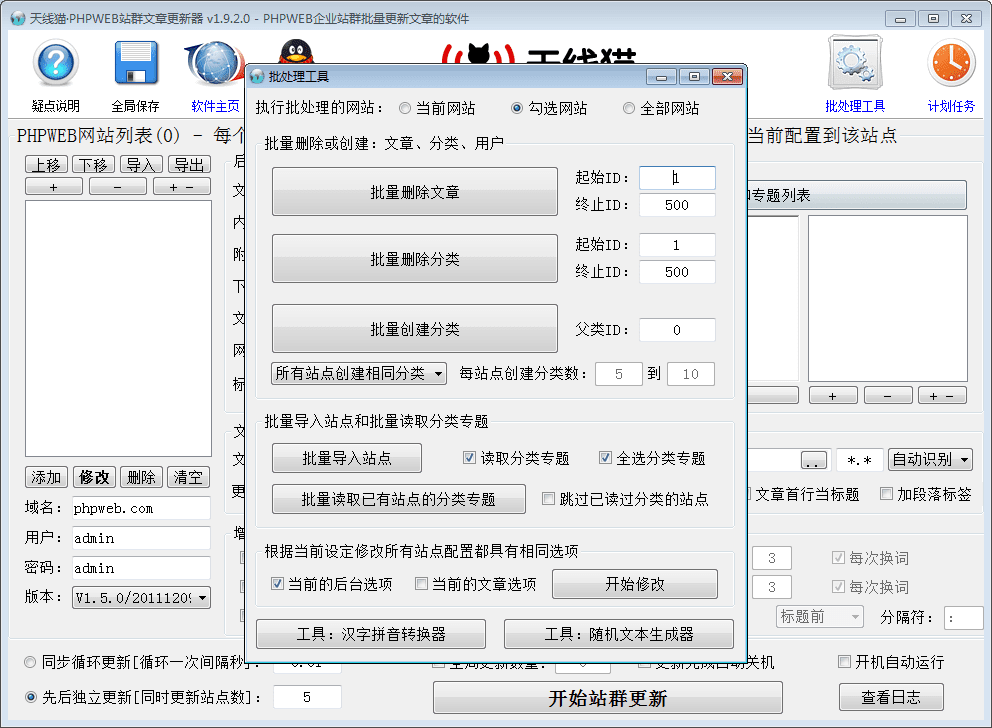The image size is (992, 728).
Task: Click 修改 button below website list
Action: (94, 477)
